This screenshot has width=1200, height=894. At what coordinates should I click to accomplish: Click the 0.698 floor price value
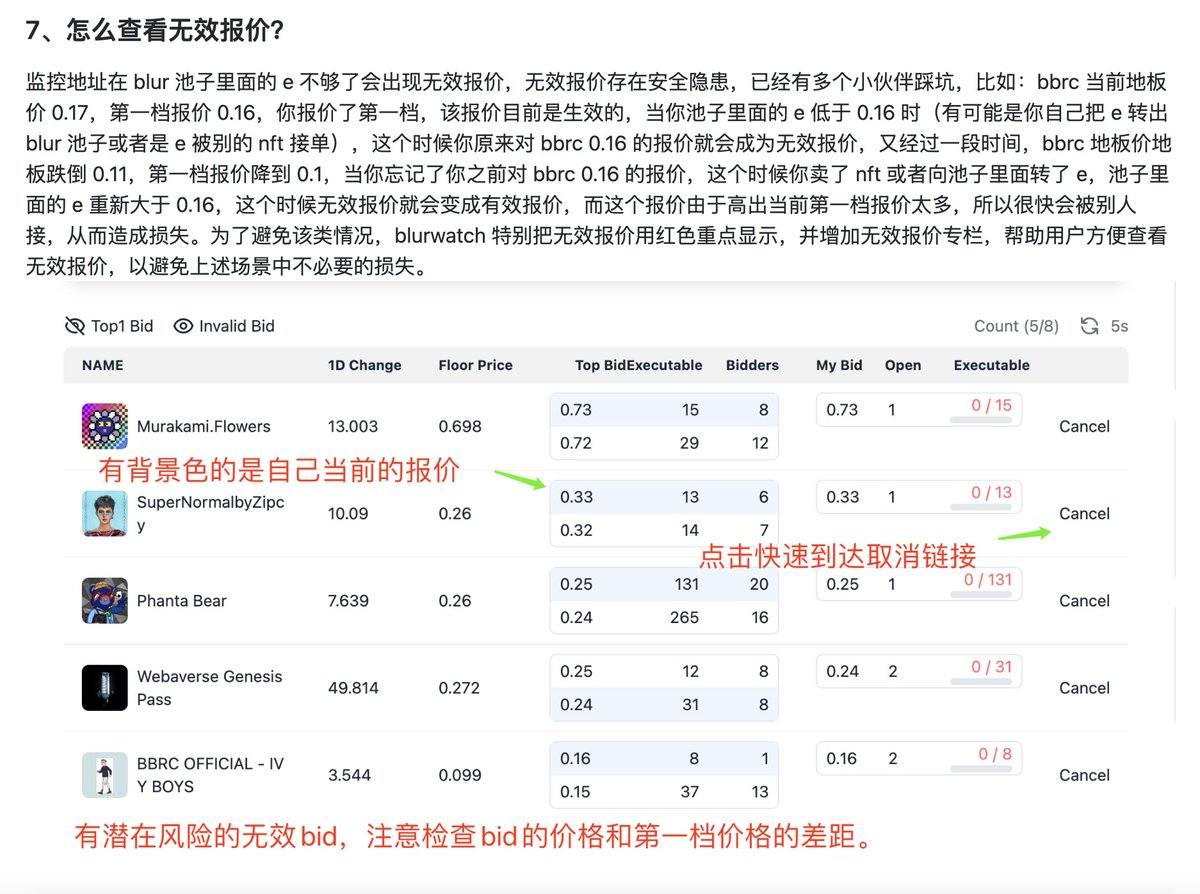point(460,426)
